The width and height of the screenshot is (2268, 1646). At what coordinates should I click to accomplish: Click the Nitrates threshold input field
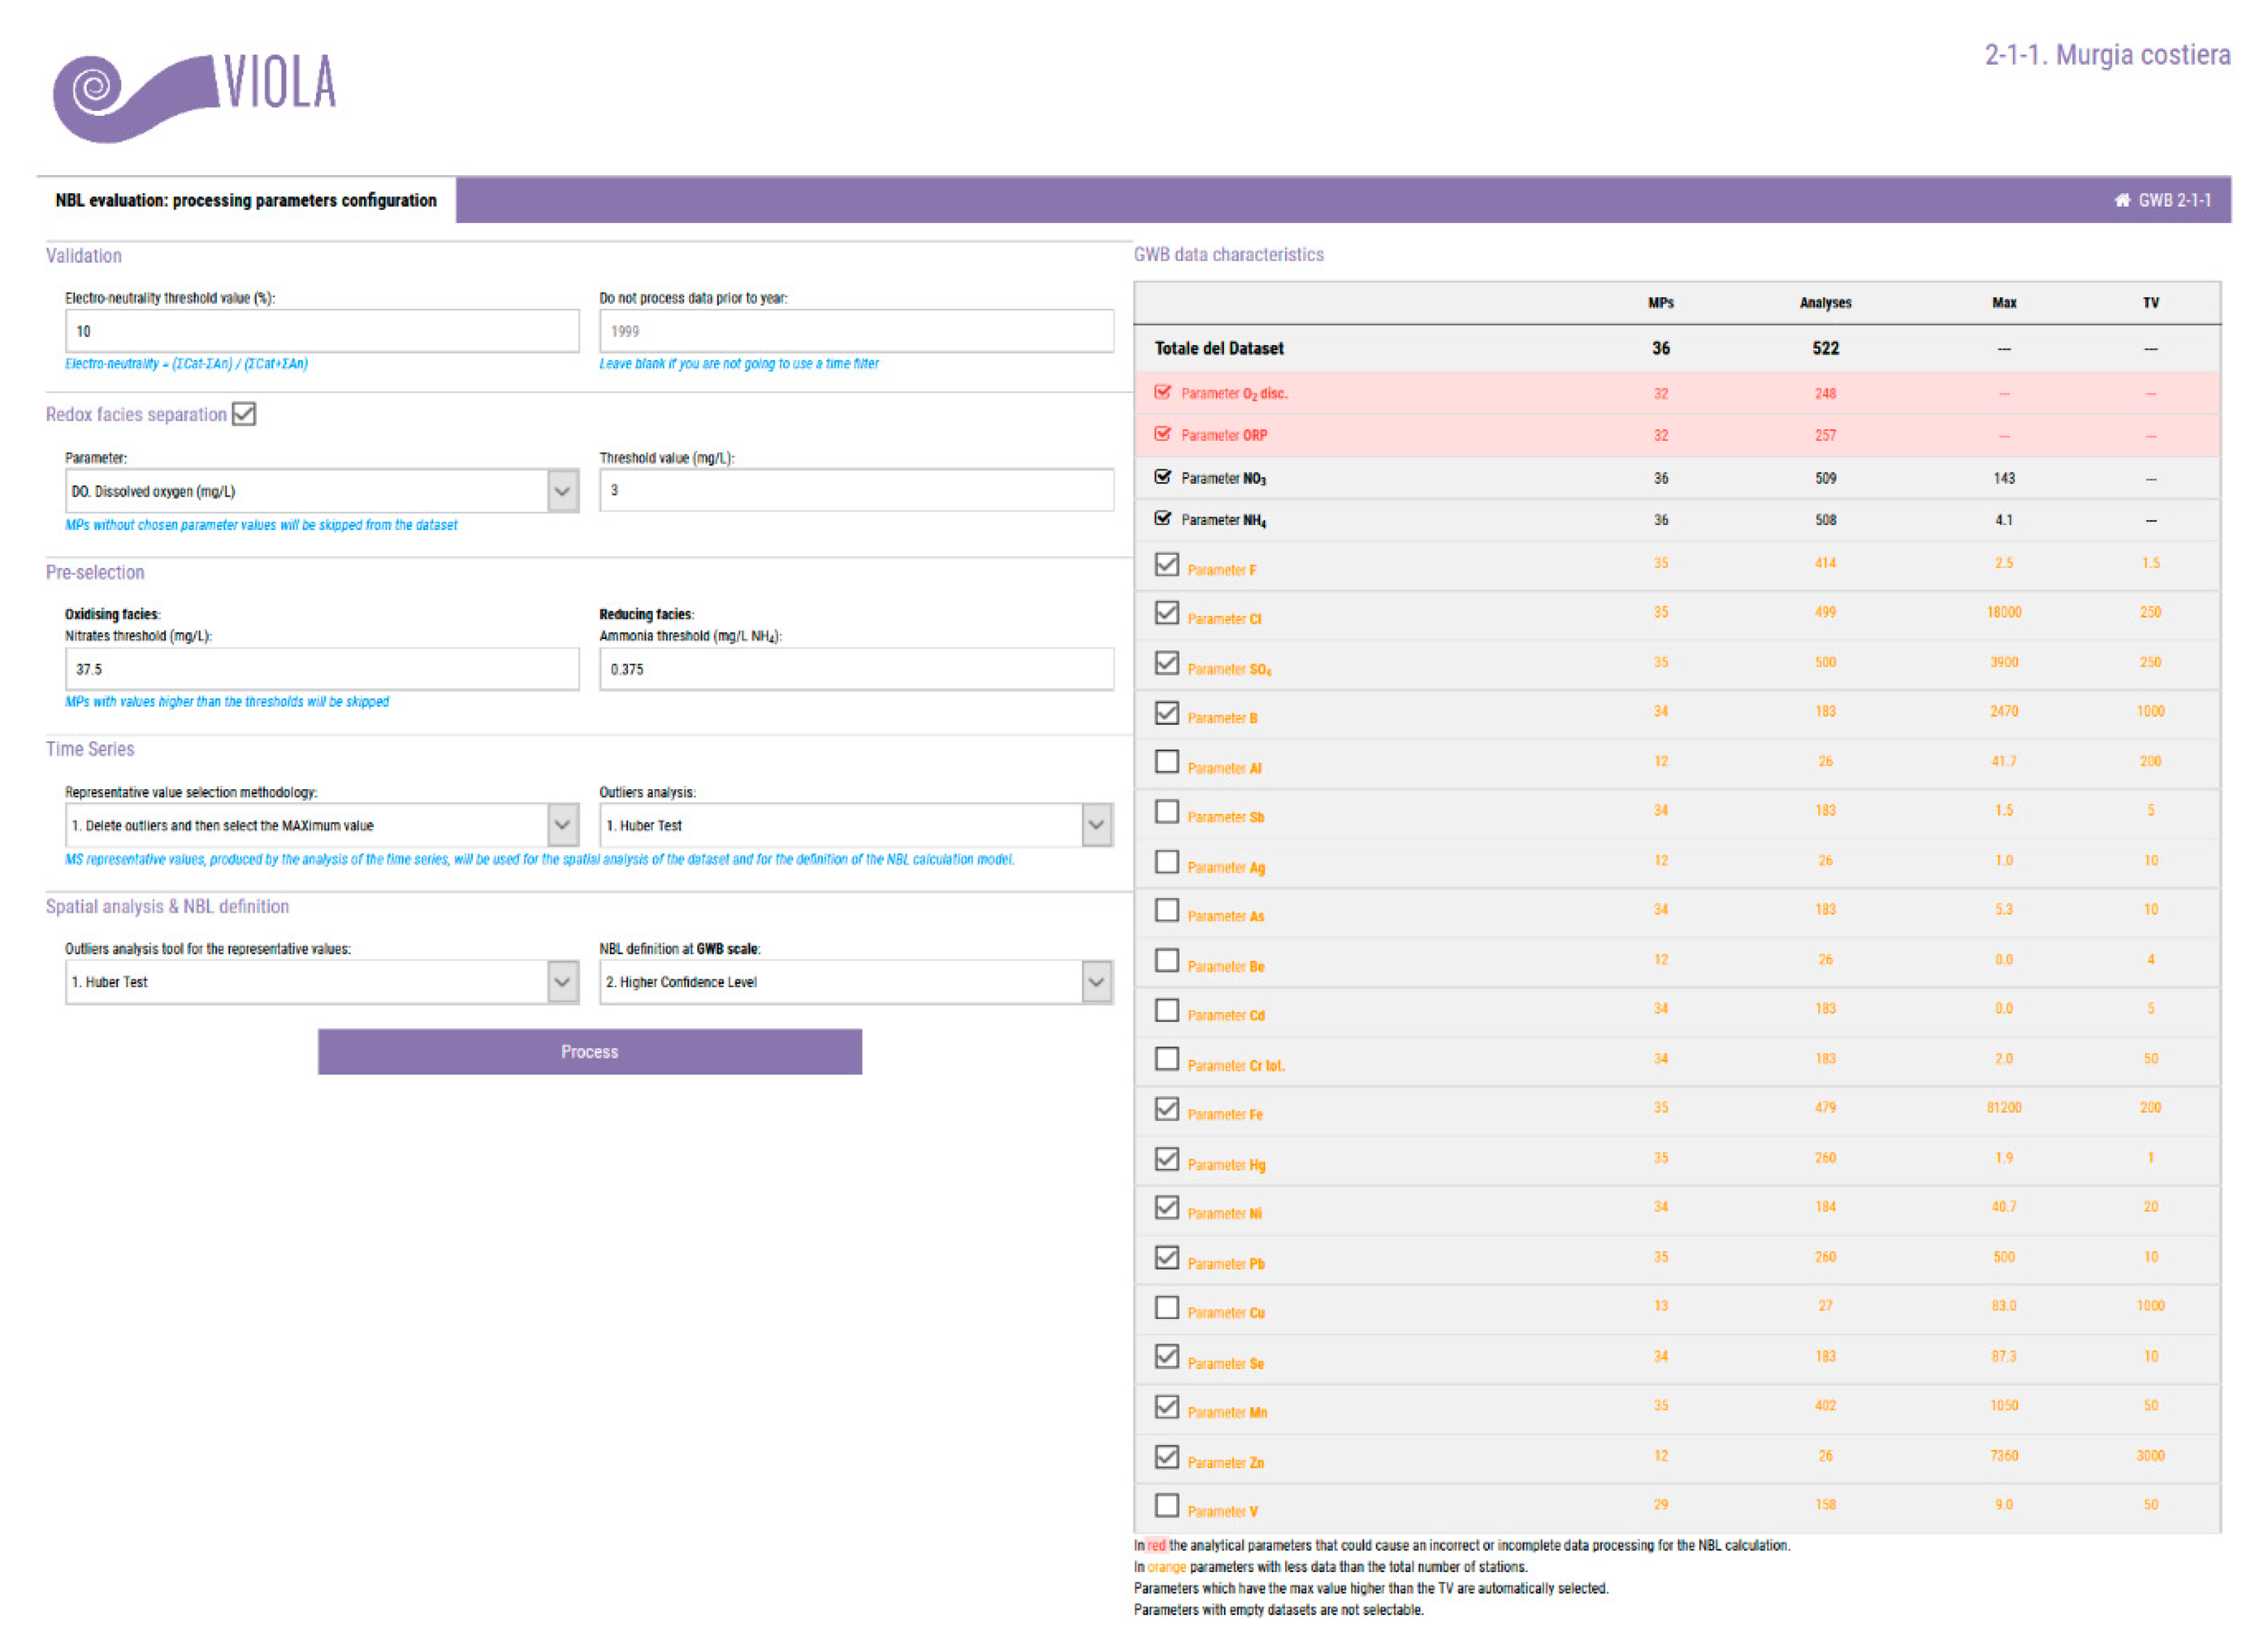[321, 669]
